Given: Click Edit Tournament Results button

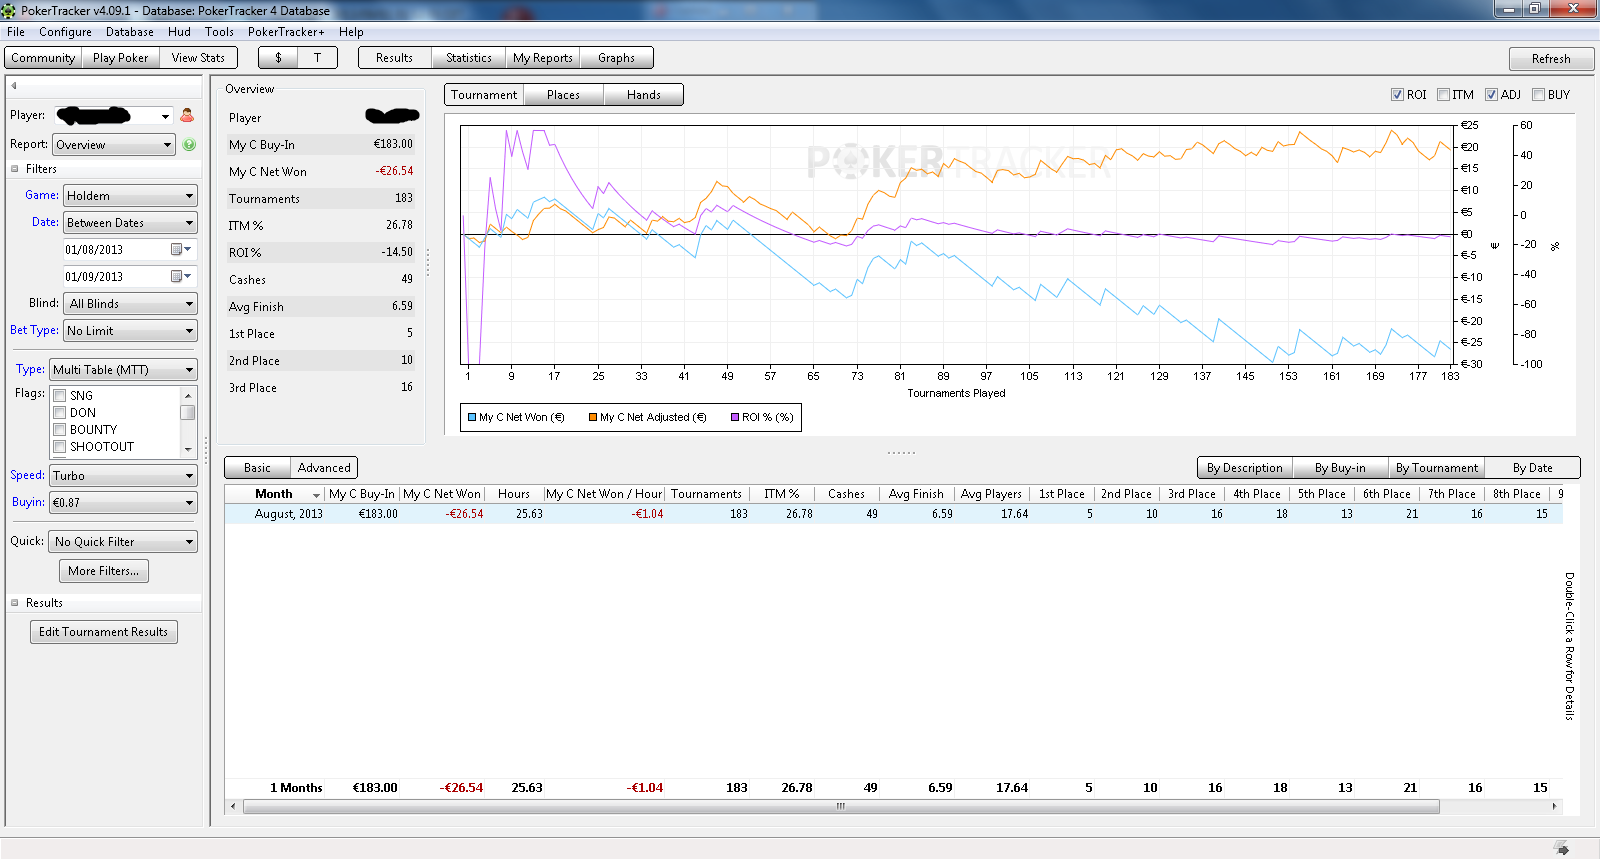Looking at the screenshot, I should click(x=104, y=632).
